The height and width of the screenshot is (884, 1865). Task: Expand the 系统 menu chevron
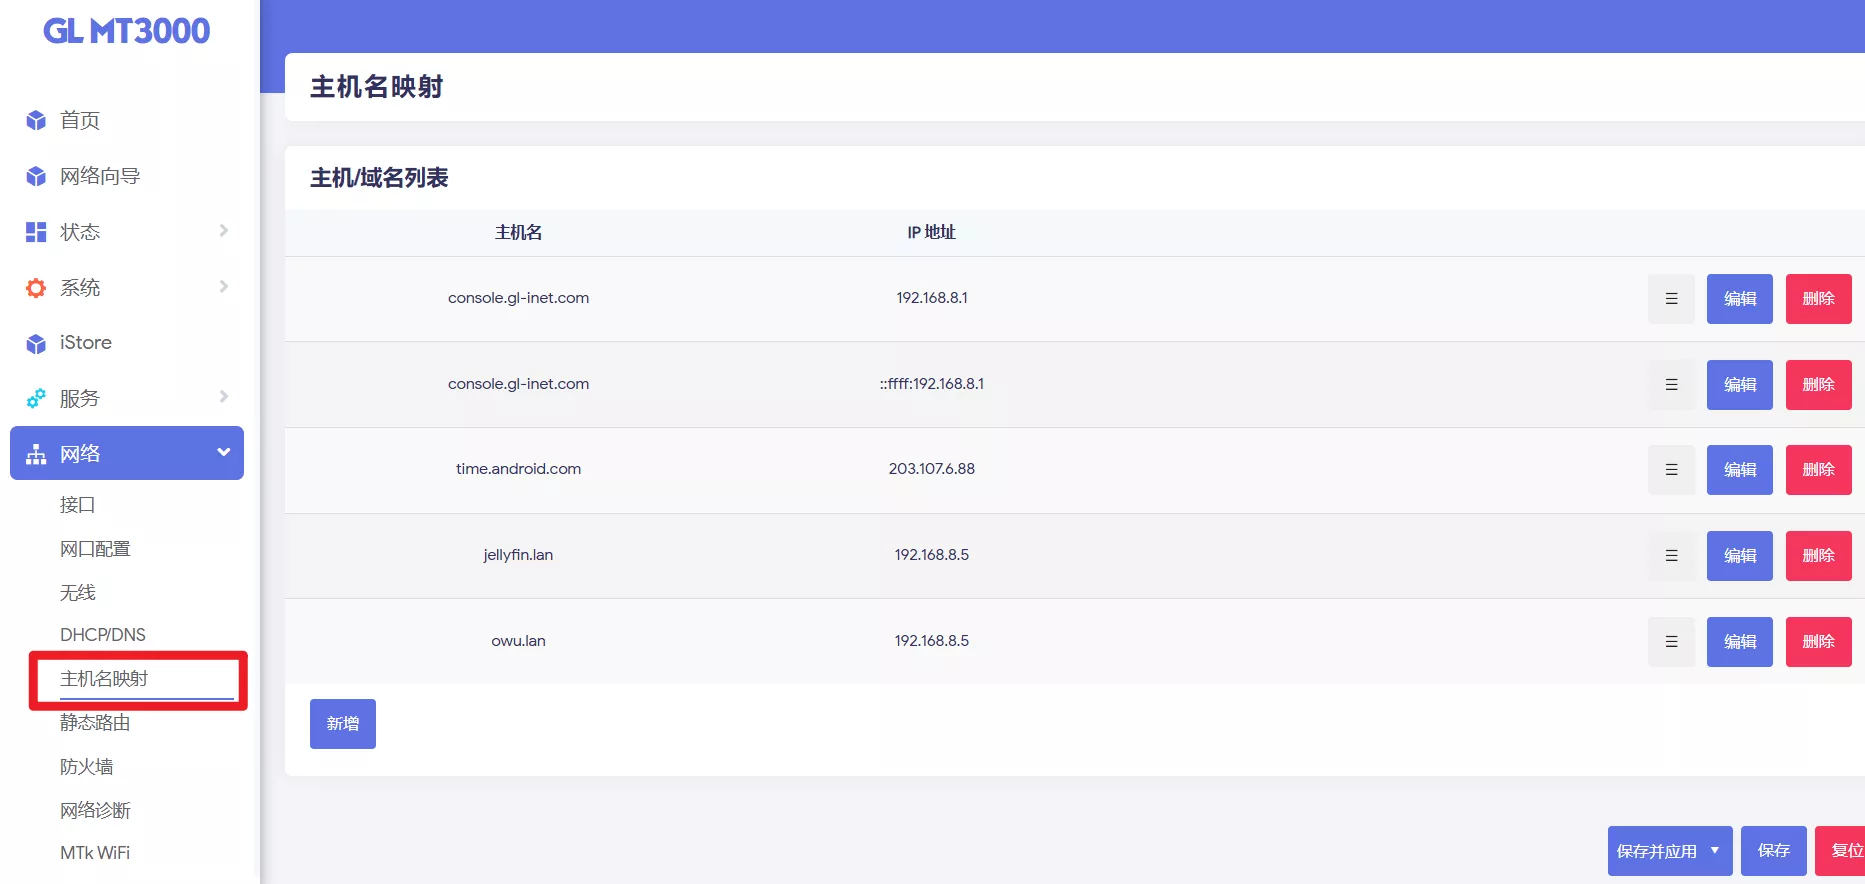tap(224, 287)
